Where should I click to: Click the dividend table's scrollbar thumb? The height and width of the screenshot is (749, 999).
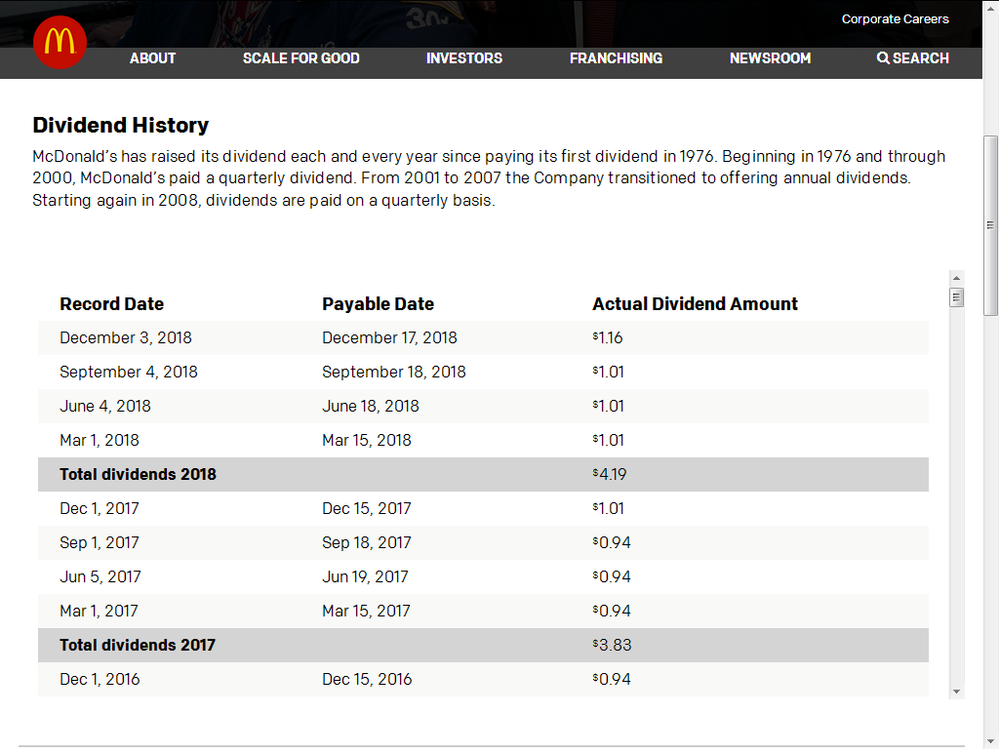(957, 297)
